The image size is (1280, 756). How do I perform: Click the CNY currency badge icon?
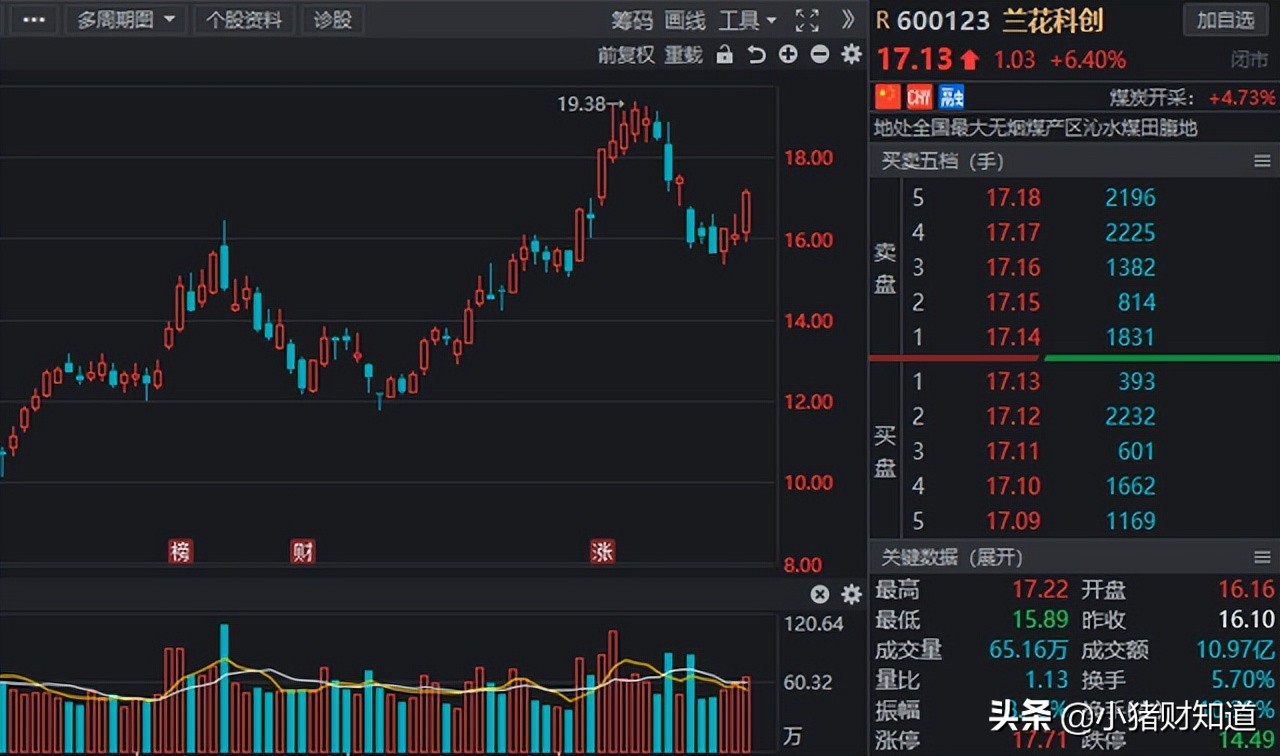pos(920,97)
